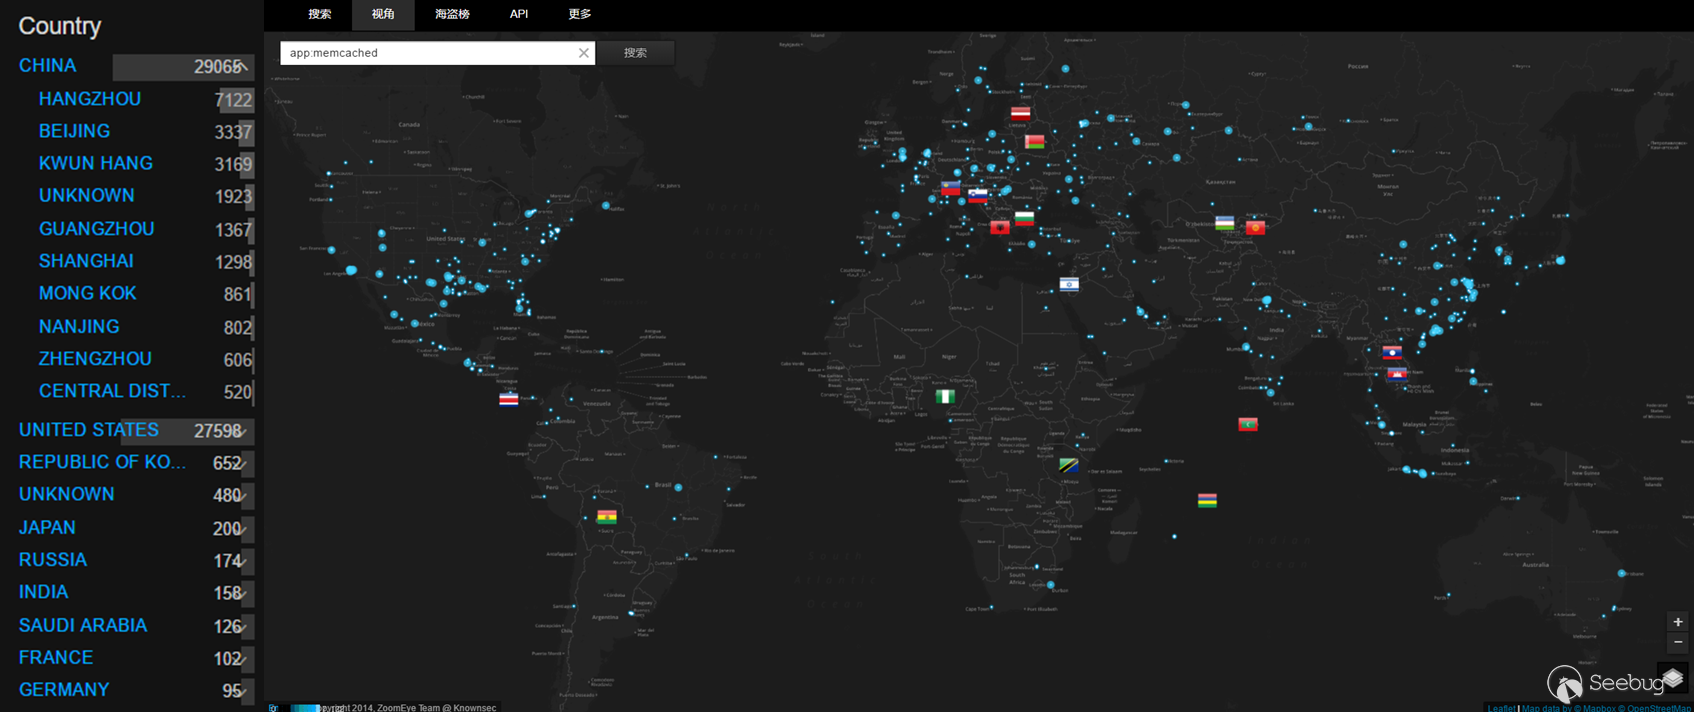The height and width of the screenshot is (712, 1694).
Task: Expand the UNITED STATES entry
Action: click(242, 431)
